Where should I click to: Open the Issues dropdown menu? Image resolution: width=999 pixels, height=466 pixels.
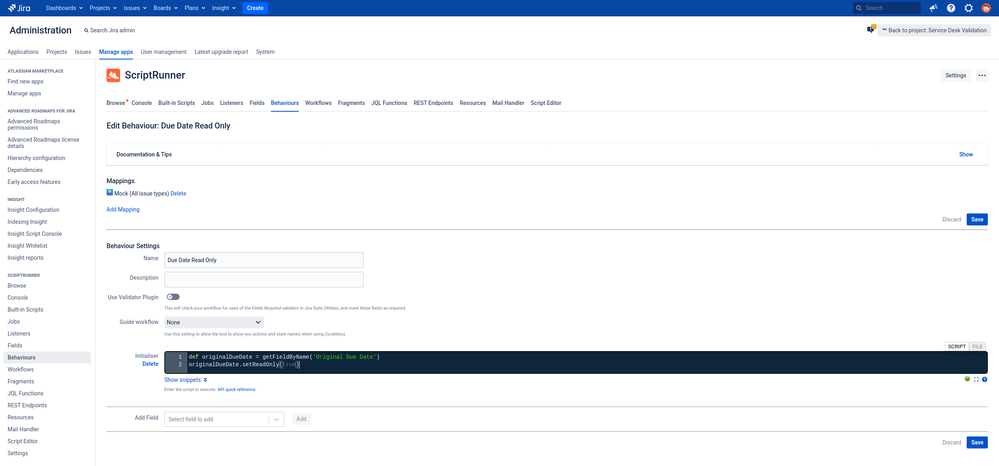coord(137,8)
